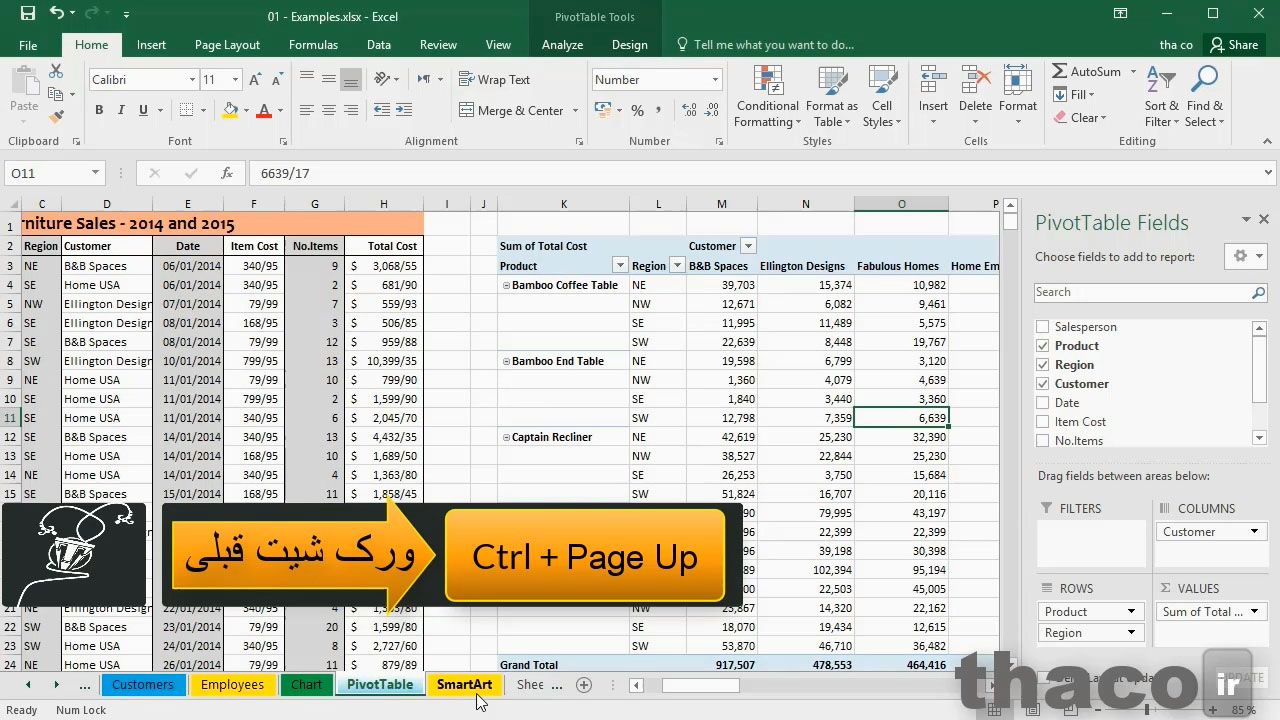
Task: Open the Name Box dropdown
Action: pyautogui.click(x=95, y=173)
